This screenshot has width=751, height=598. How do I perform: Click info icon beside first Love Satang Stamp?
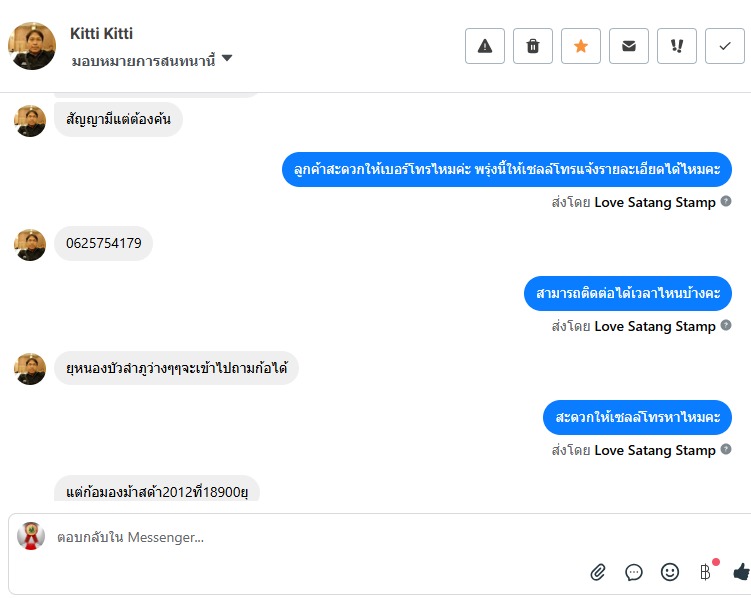(726, 202)
